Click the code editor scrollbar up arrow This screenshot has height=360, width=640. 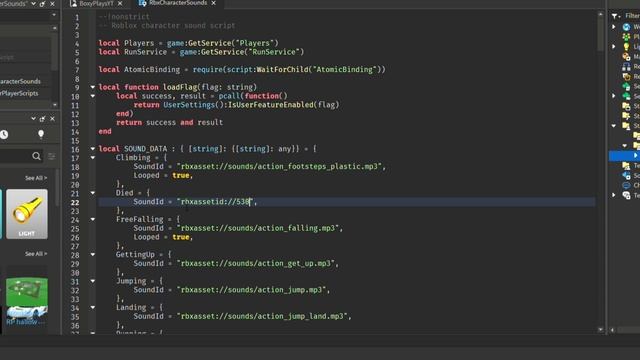[x=600, y=14]
